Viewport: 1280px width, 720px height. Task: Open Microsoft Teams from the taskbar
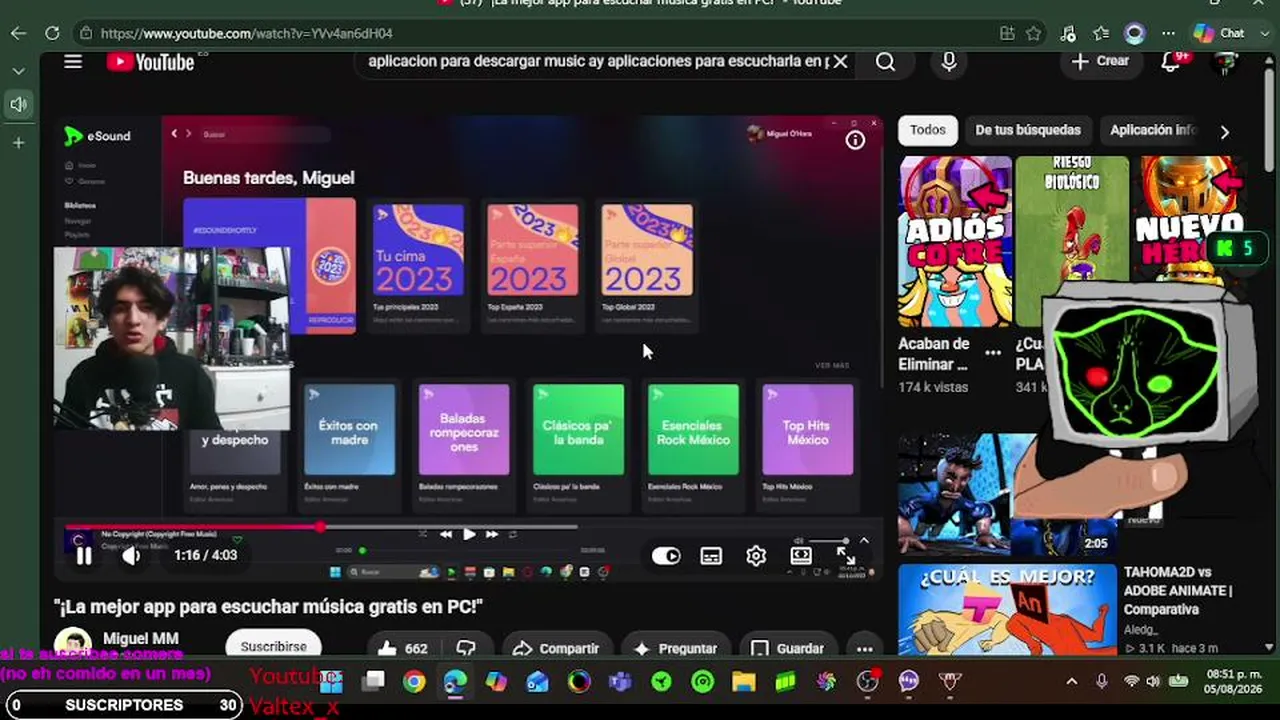tap(620, 682)
